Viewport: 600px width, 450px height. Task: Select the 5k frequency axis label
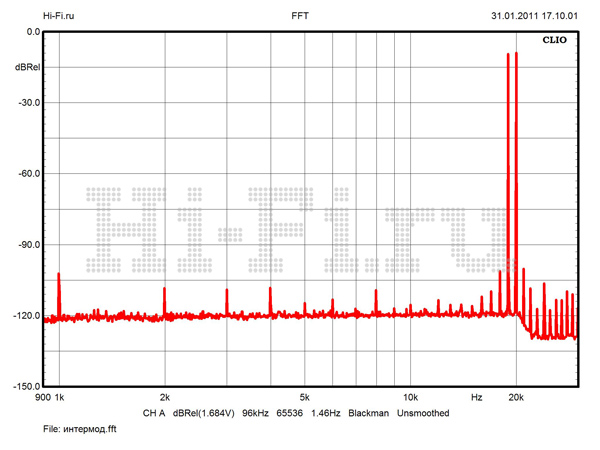pyautogui.click(x=305, y=397)
